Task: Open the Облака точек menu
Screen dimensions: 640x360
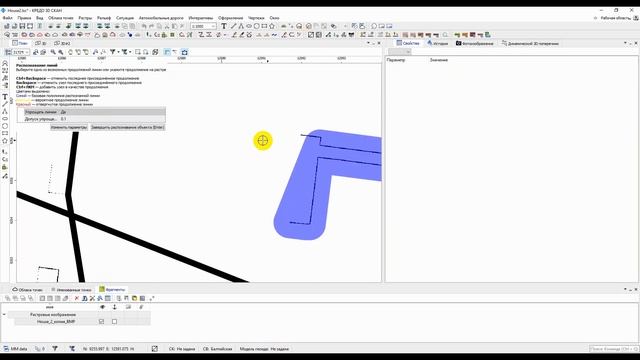Action: [61, 18]
